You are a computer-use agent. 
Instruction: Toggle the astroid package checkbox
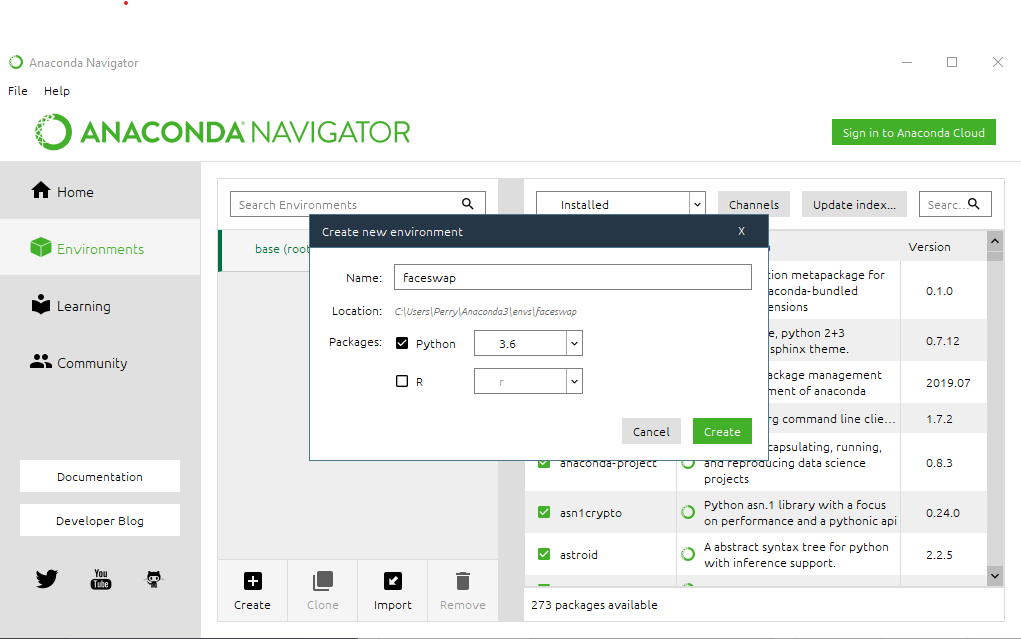click(x=544, y=554)
